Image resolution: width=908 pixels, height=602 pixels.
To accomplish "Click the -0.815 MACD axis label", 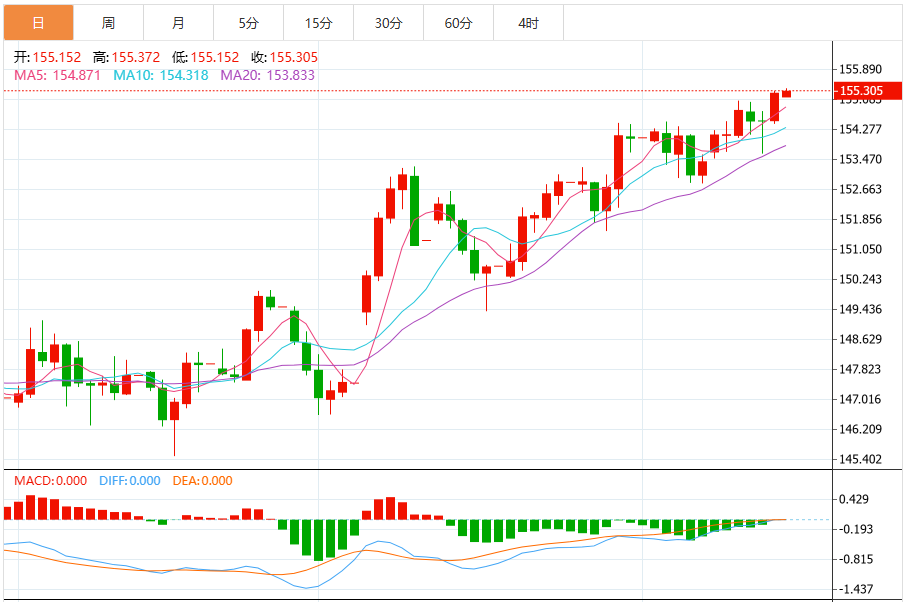I will click(856, 559).
